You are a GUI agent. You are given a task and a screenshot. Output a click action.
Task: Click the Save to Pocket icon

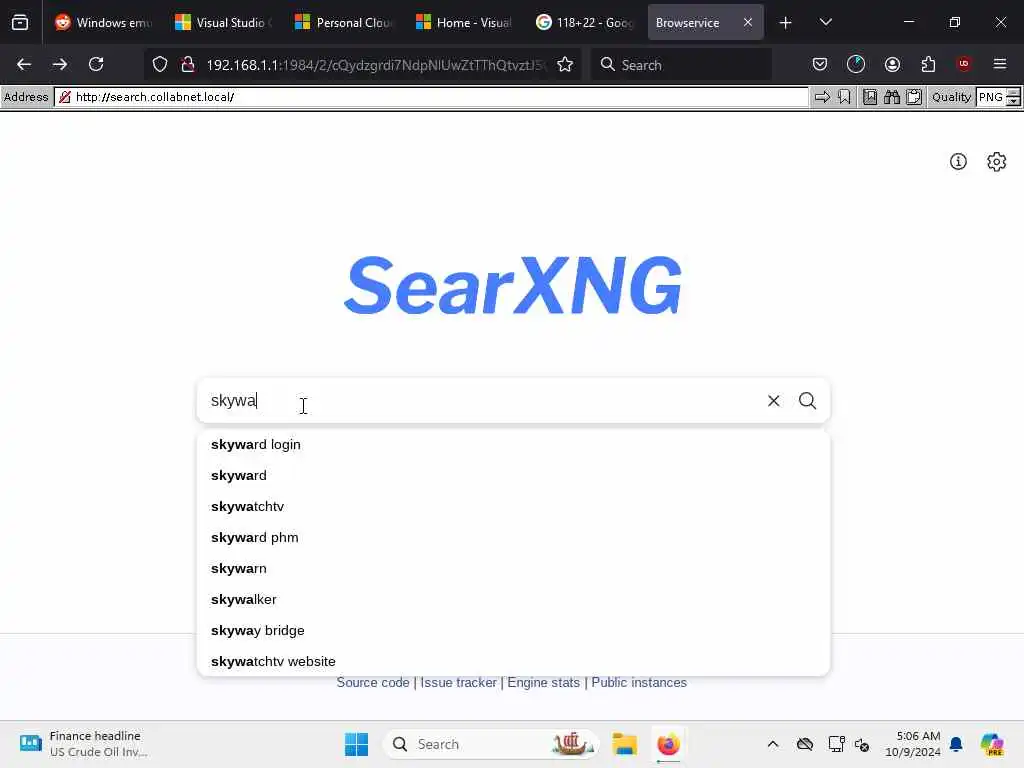[x=820, y=64]
